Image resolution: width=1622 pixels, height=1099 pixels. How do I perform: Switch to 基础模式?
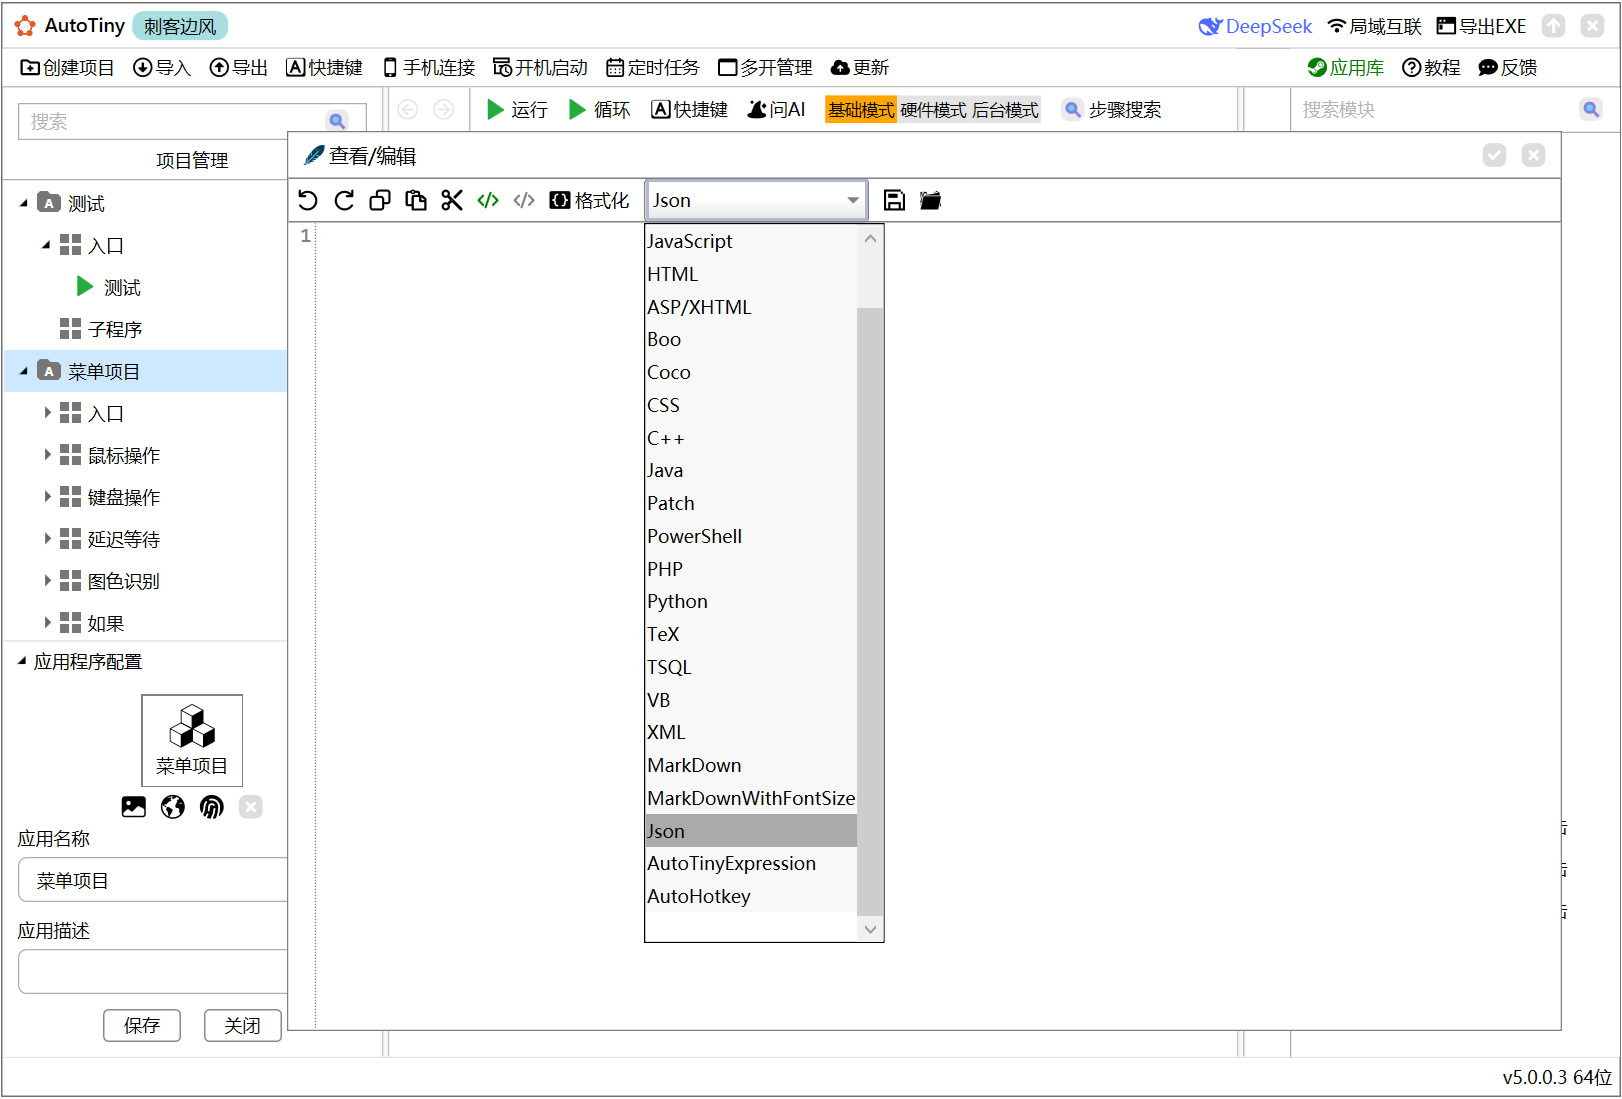[861, 110]
